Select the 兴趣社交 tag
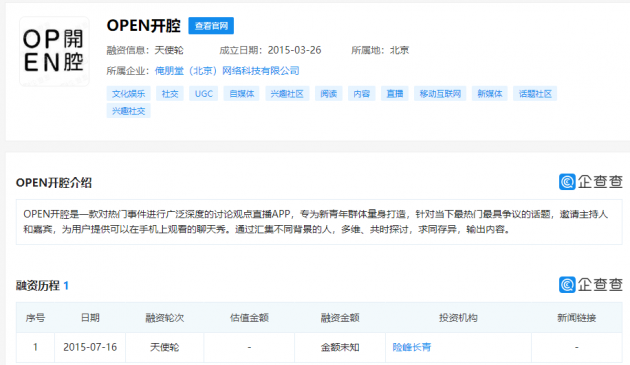This screenshot has height=365, width=630. coord(129,111)
